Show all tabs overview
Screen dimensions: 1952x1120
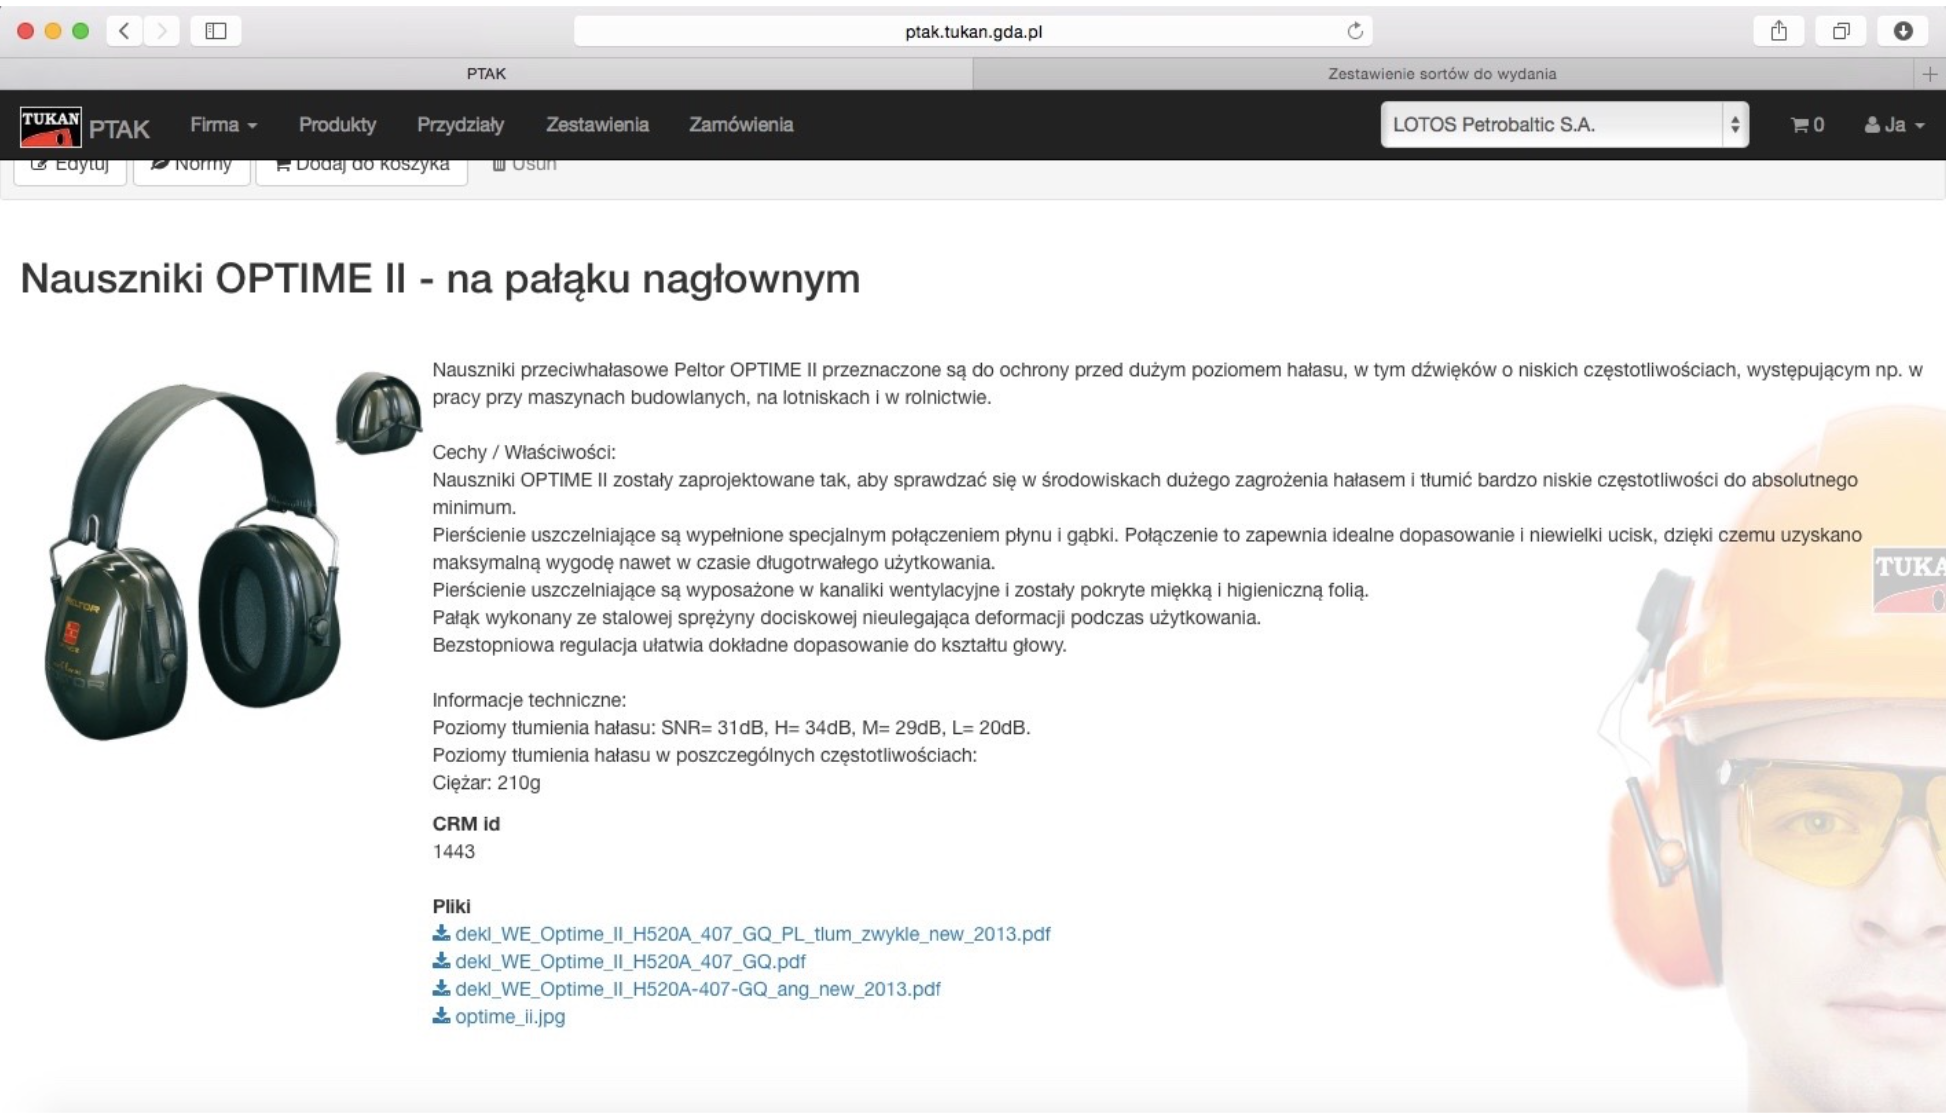click(1841, 31)
